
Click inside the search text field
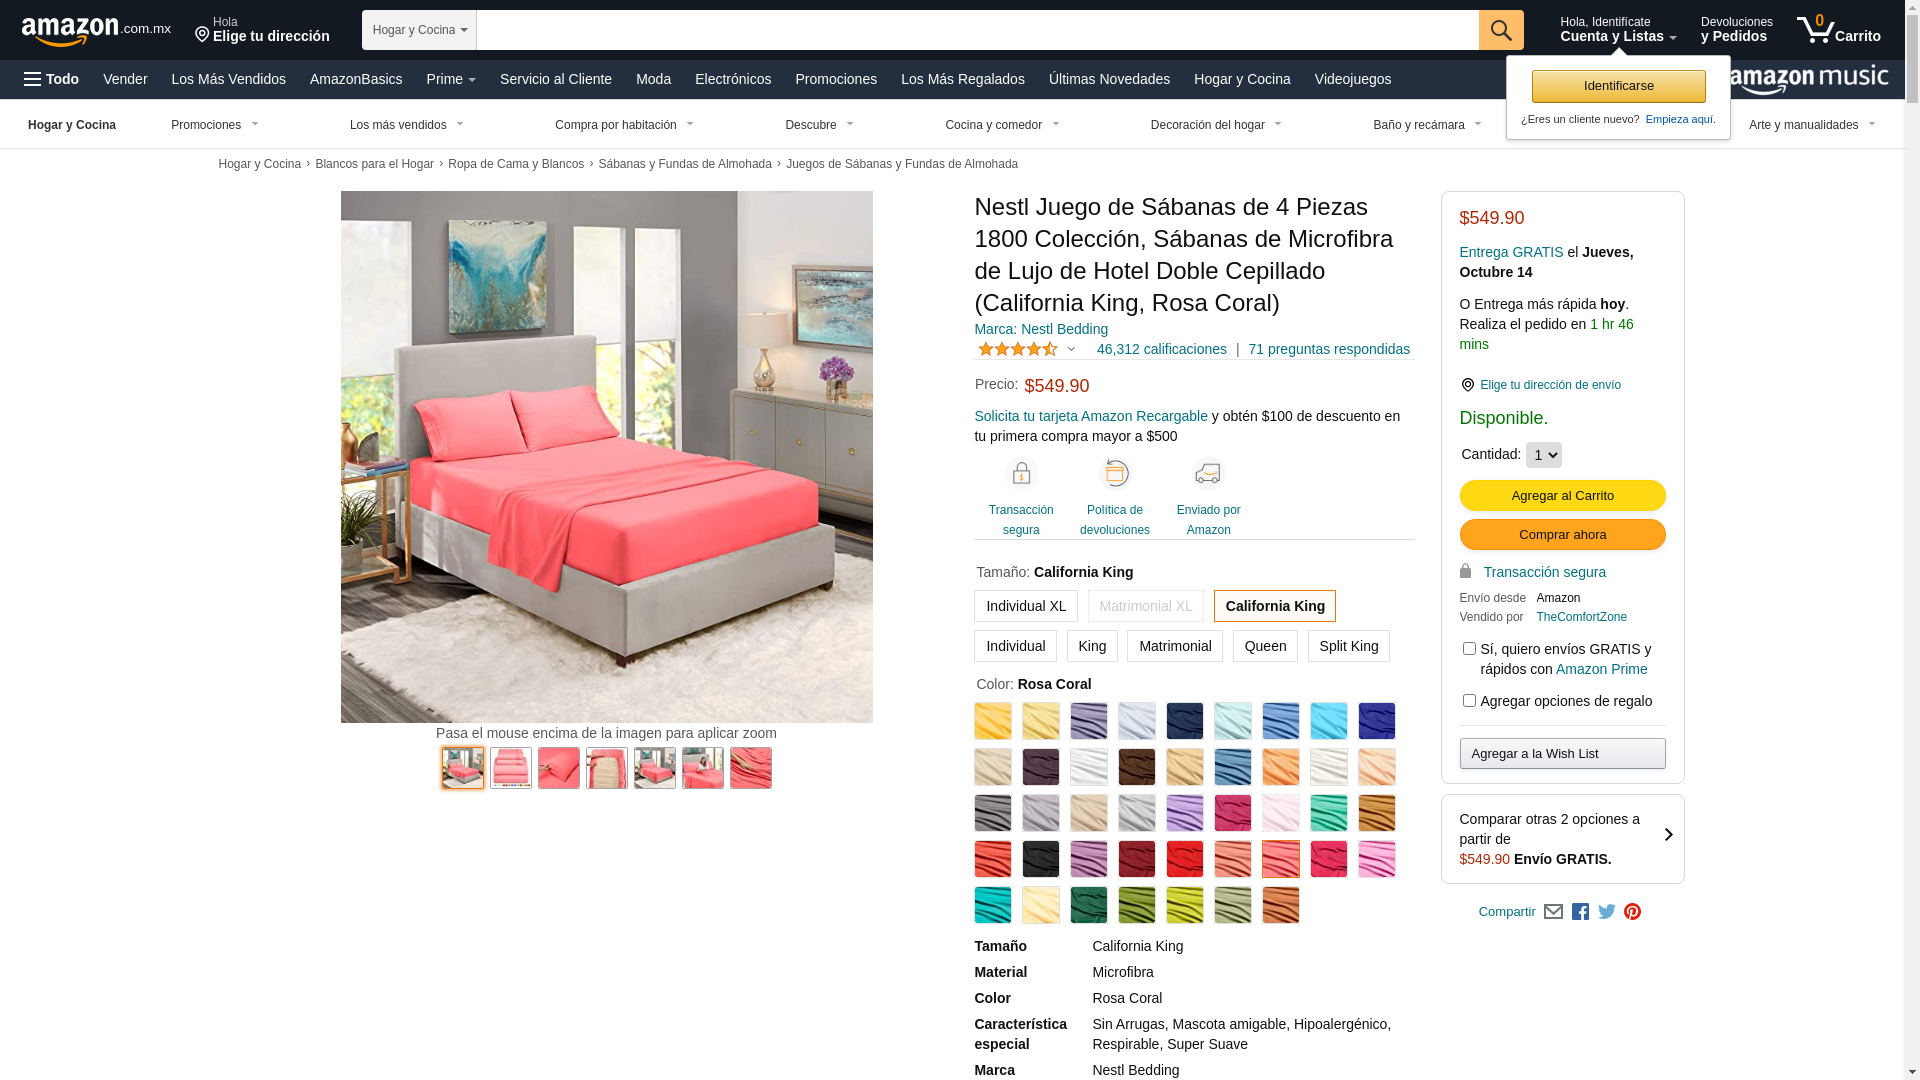coord(977,30)
